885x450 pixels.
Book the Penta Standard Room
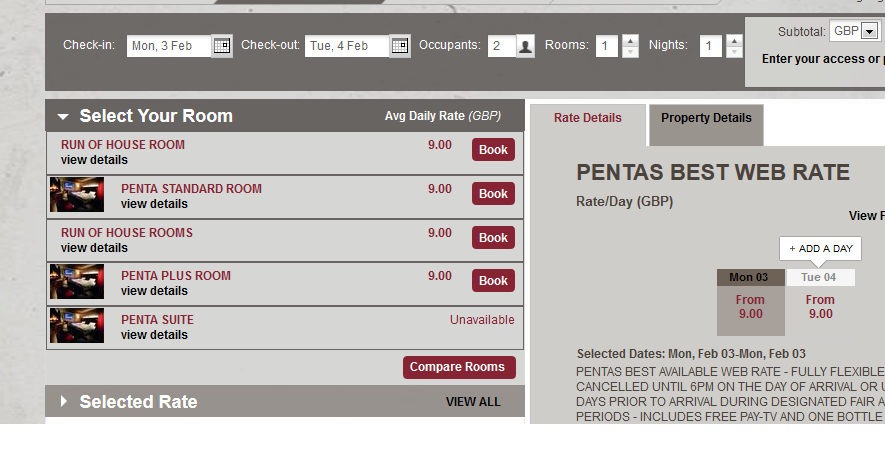tap(493, 194)
